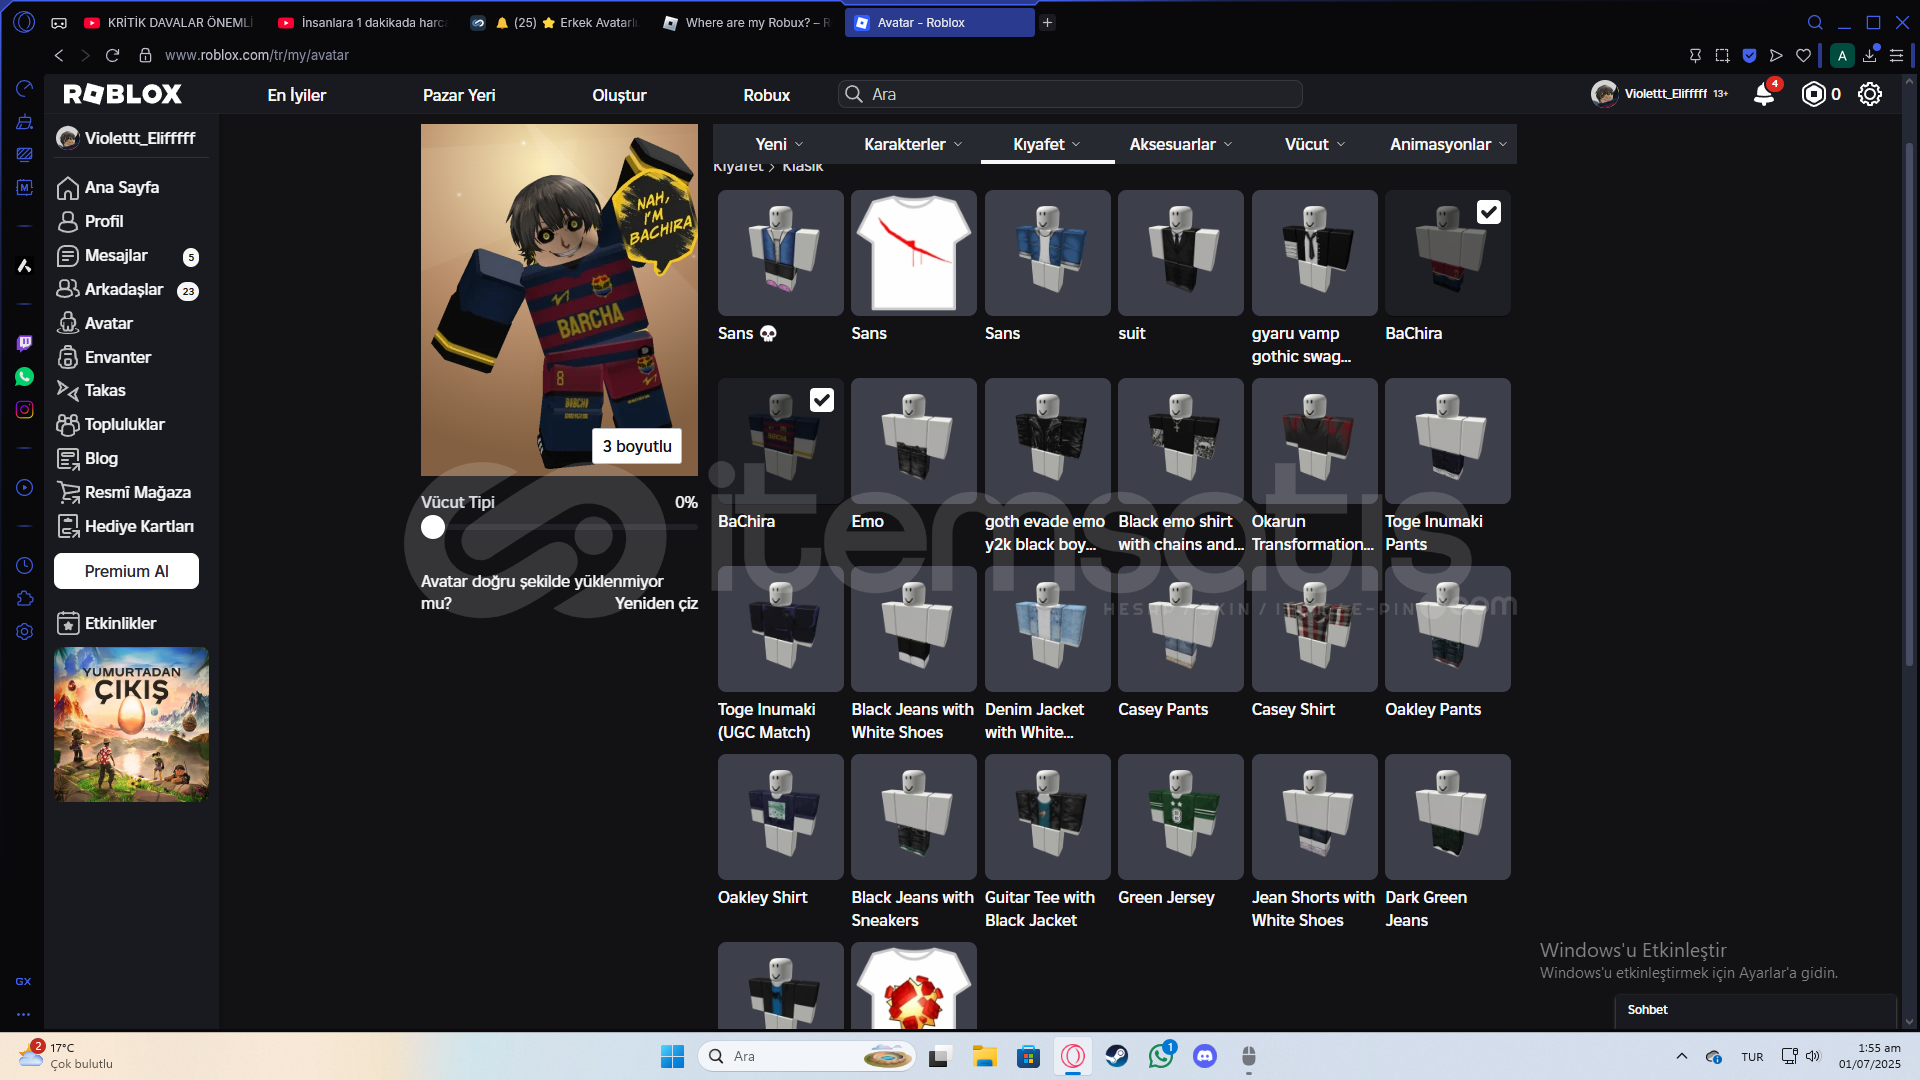
Task: Open the Roblox settings gear icon
Action: click(1870, 94)
